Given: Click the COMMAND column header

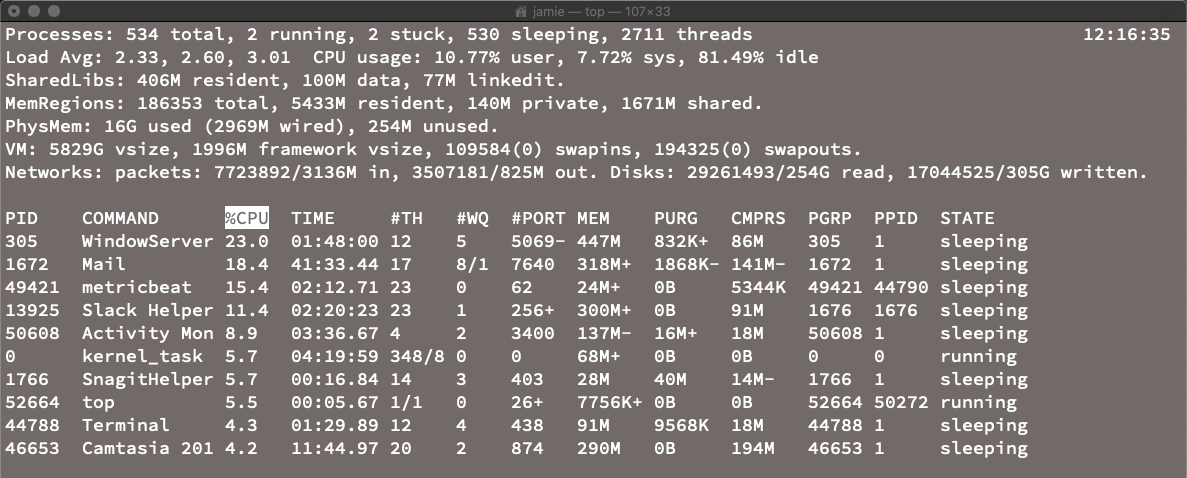Looking at the screenshot, I should click(x=120, y=218).
